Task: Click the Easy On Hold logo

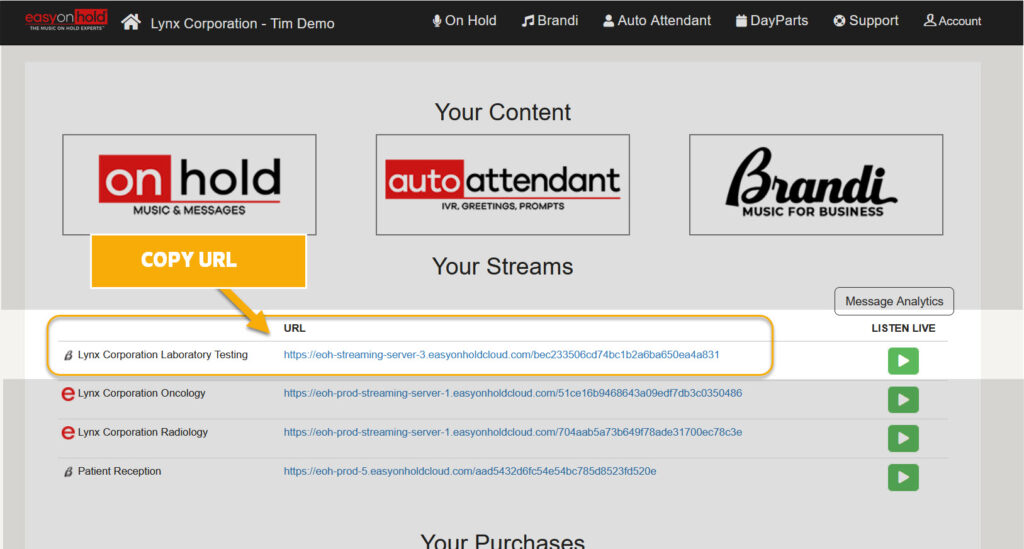Action: (65, 20)
